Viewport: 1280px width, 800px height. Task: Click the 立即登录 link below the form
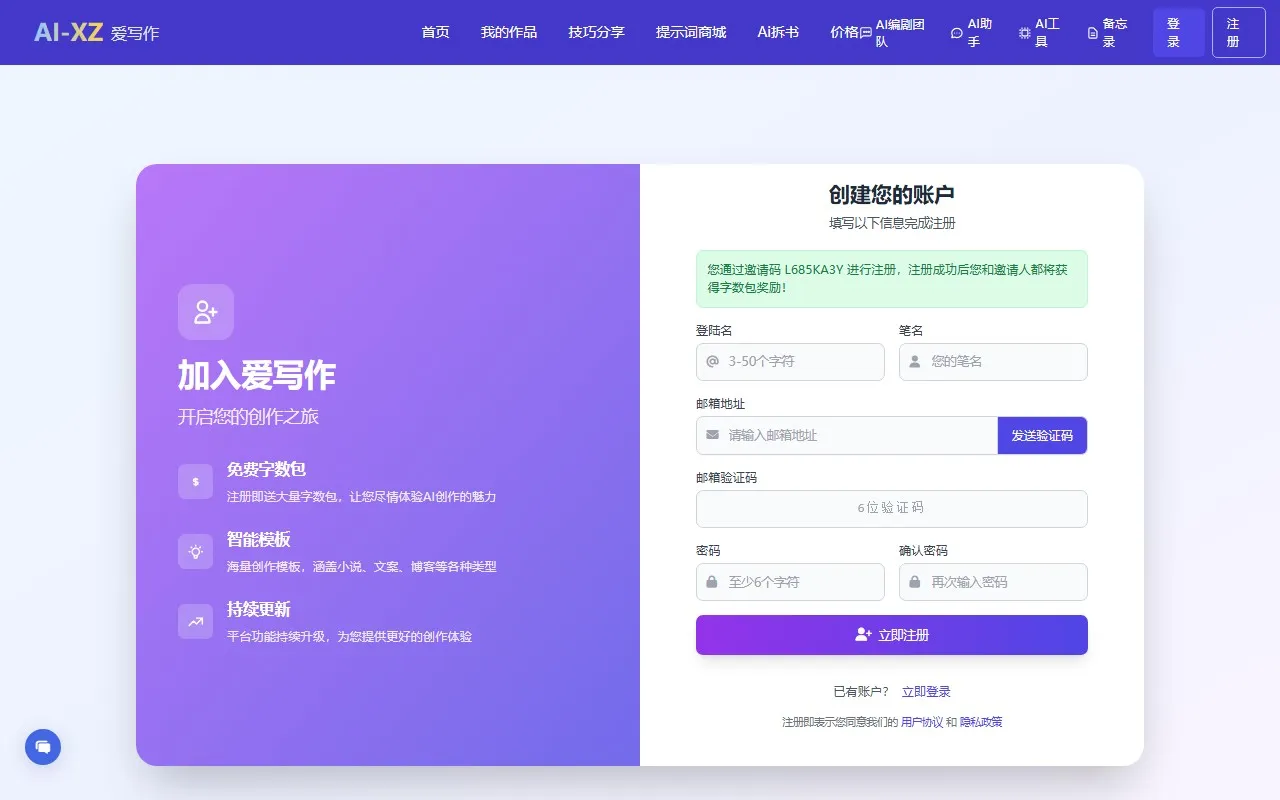(x=925, y=691)
